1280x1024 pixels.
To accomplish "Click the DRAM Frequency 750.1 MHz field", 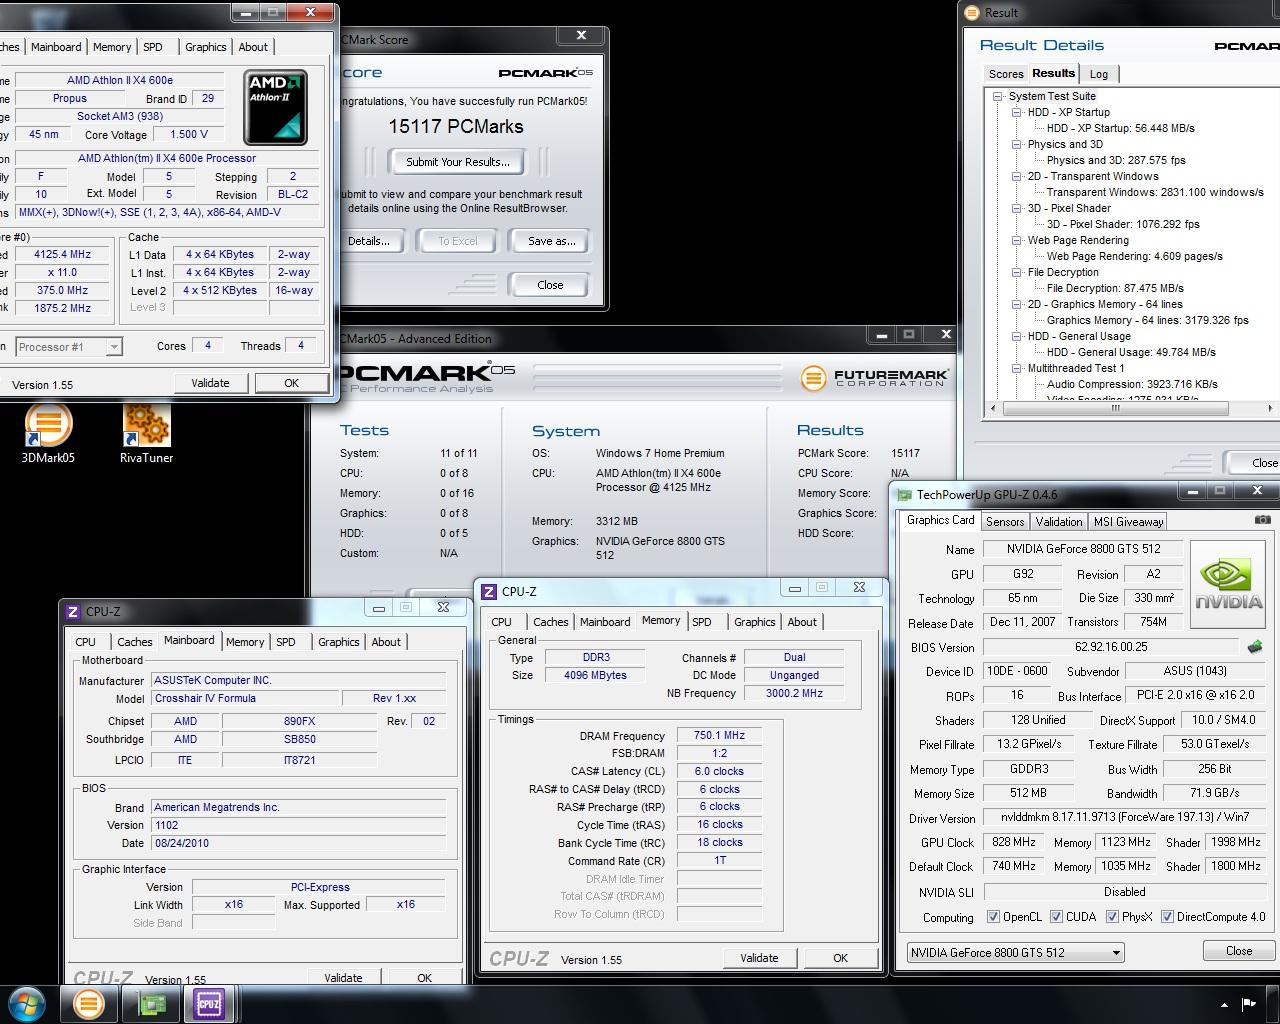I will pos(719,735).
